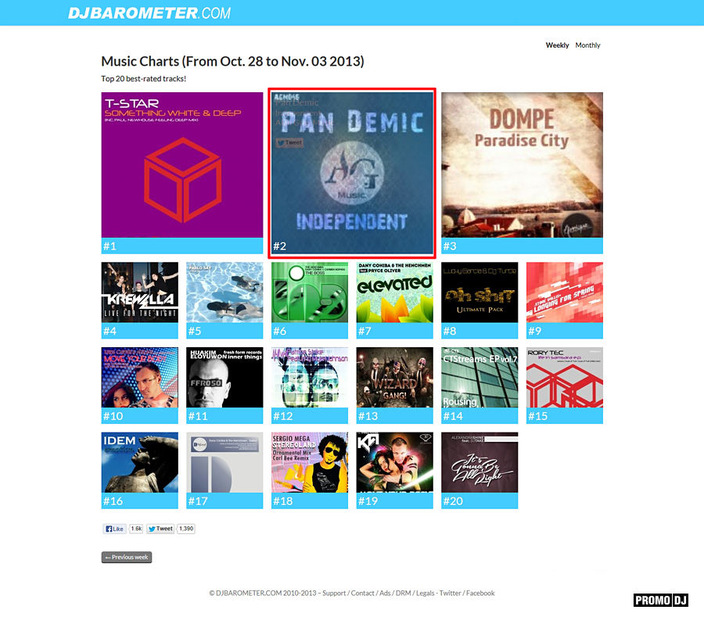Select the #7 Elevated track thumbnail

(395, 300)
